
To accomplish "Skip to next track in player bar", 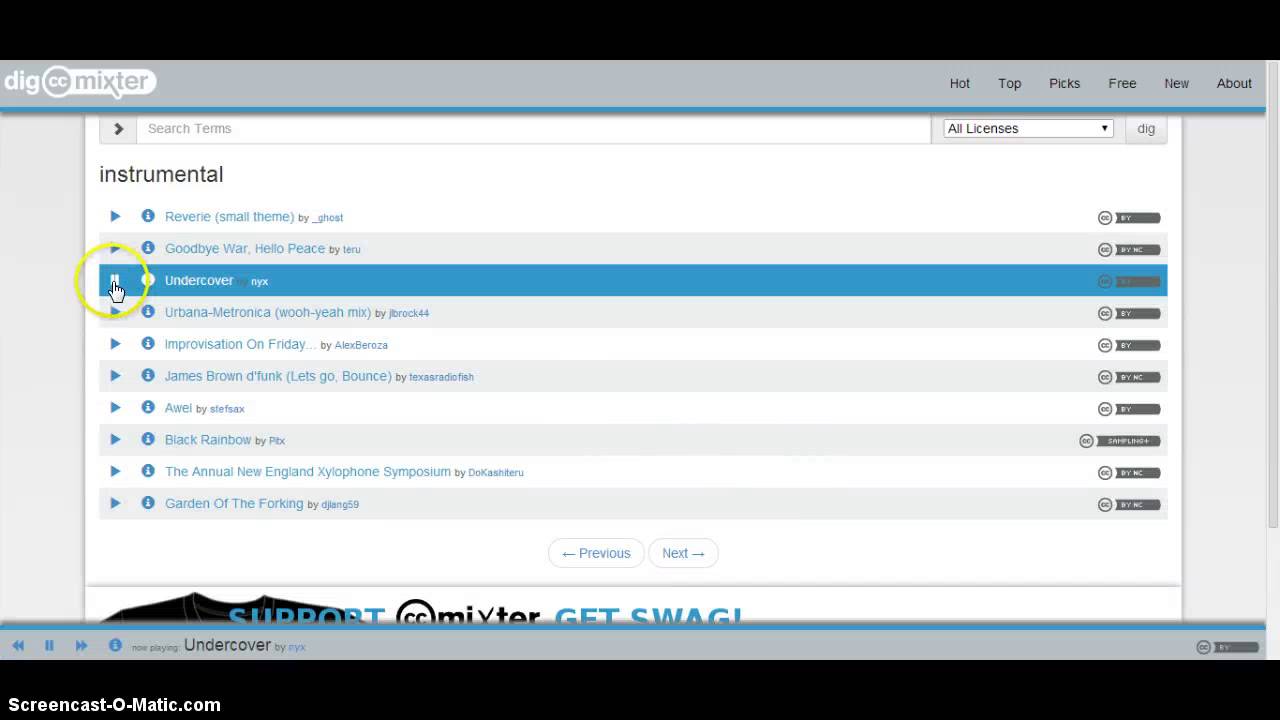I will (x=81, y=646).
